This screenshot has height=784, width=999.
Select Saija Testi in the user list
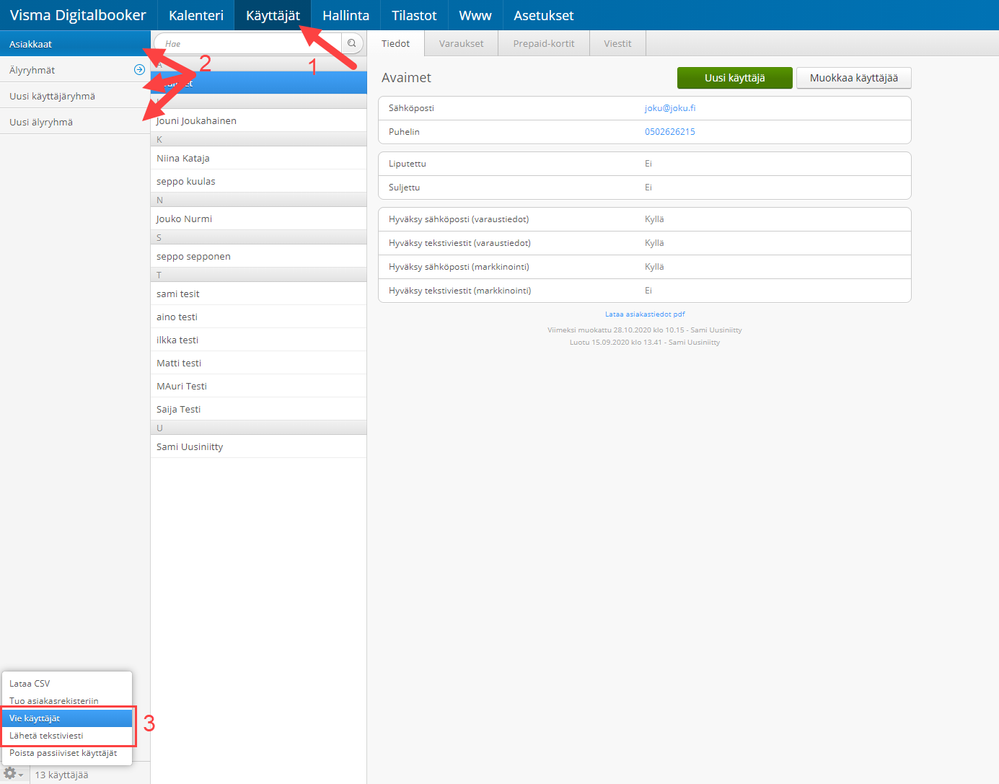(259, 409)
